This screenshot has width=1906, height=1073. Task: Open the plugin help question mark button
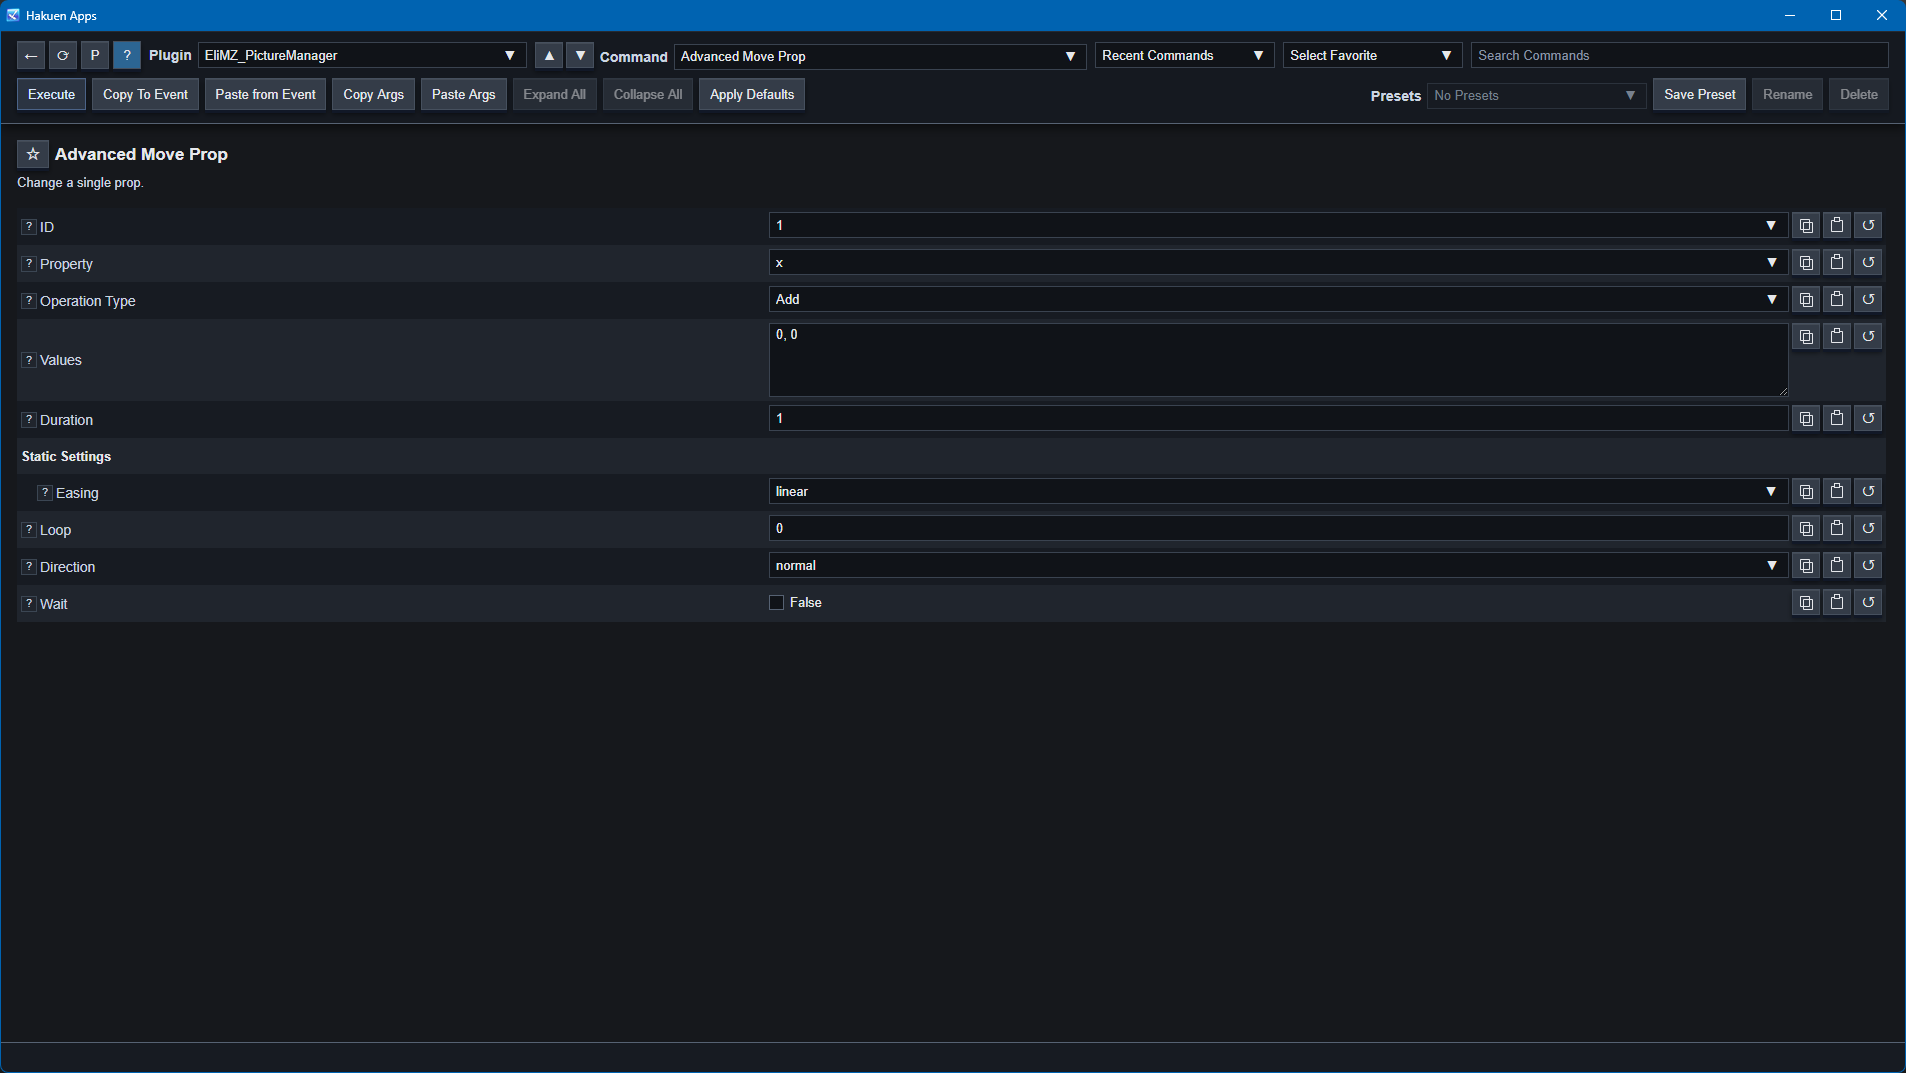click(x=127, y=55)
